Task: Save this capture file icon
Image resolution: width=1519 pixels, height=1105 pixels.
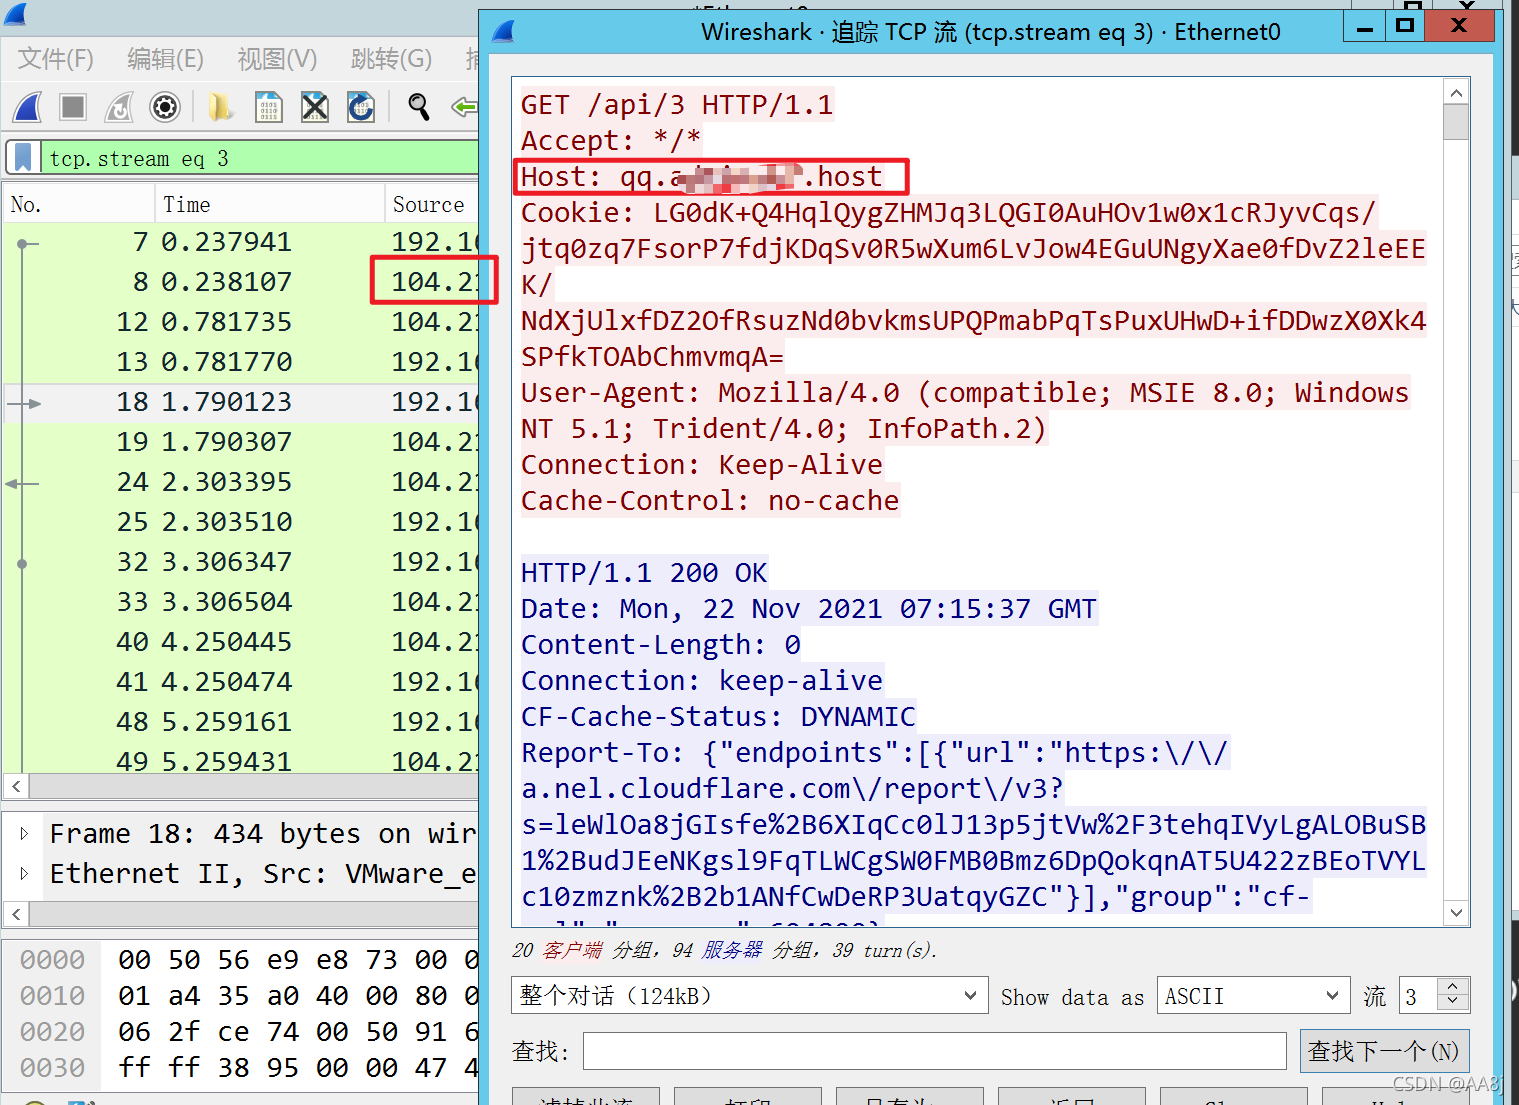Action: pos(269,107)
